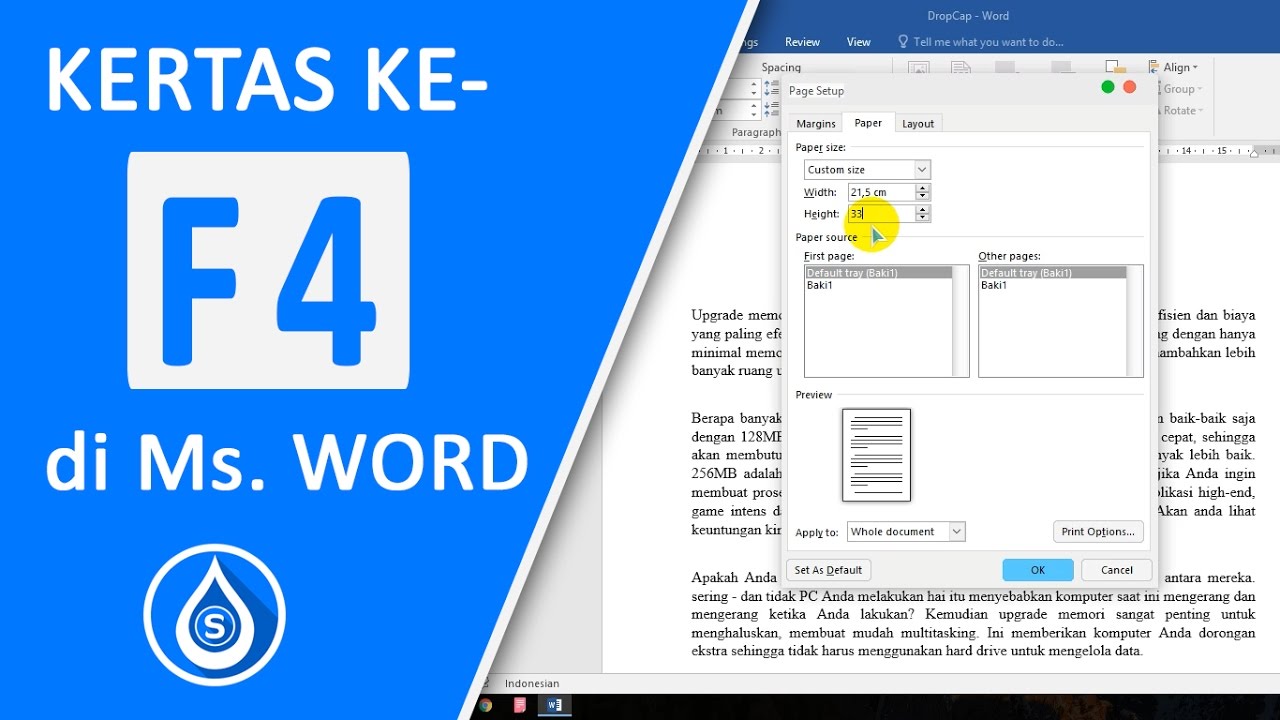
Task: Click the Wrap Text icon in the ribbon
Action: point(962,69)
